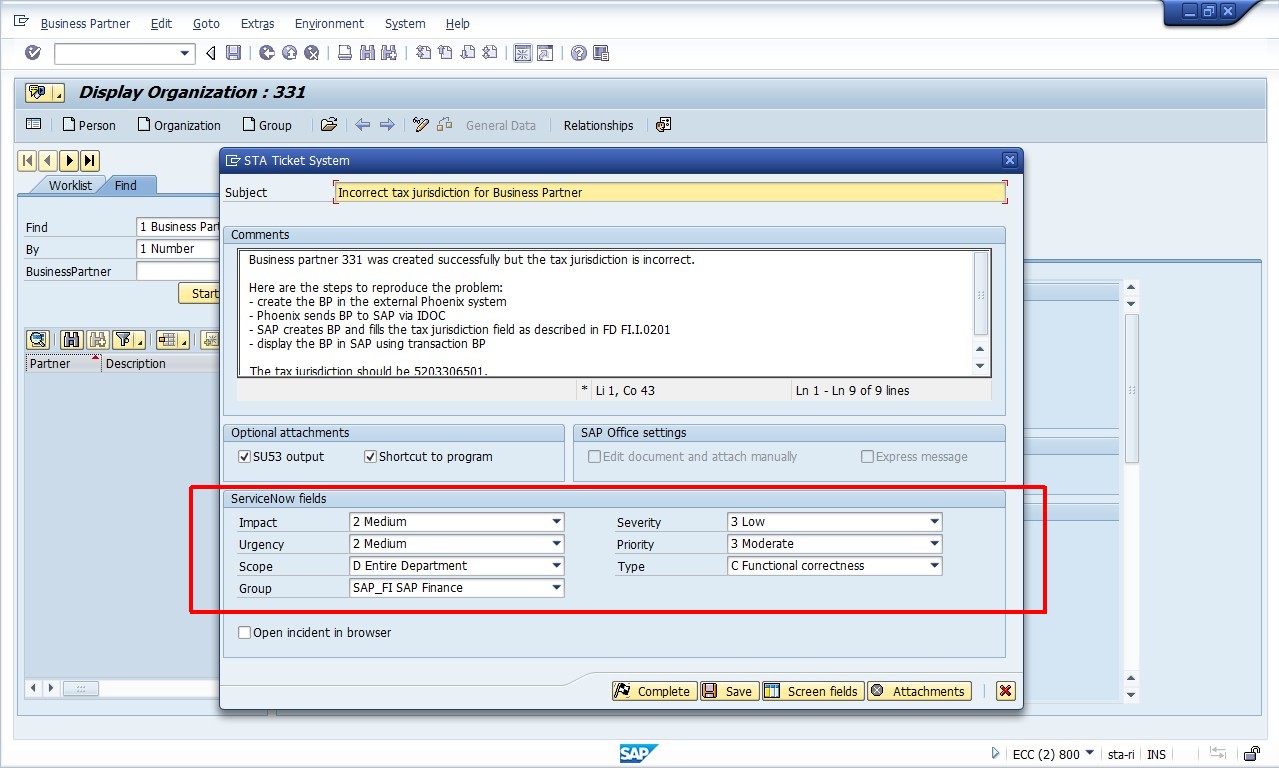Click the Subject input field
Viewport: 1279px width, 768px height.
point(670,192)
